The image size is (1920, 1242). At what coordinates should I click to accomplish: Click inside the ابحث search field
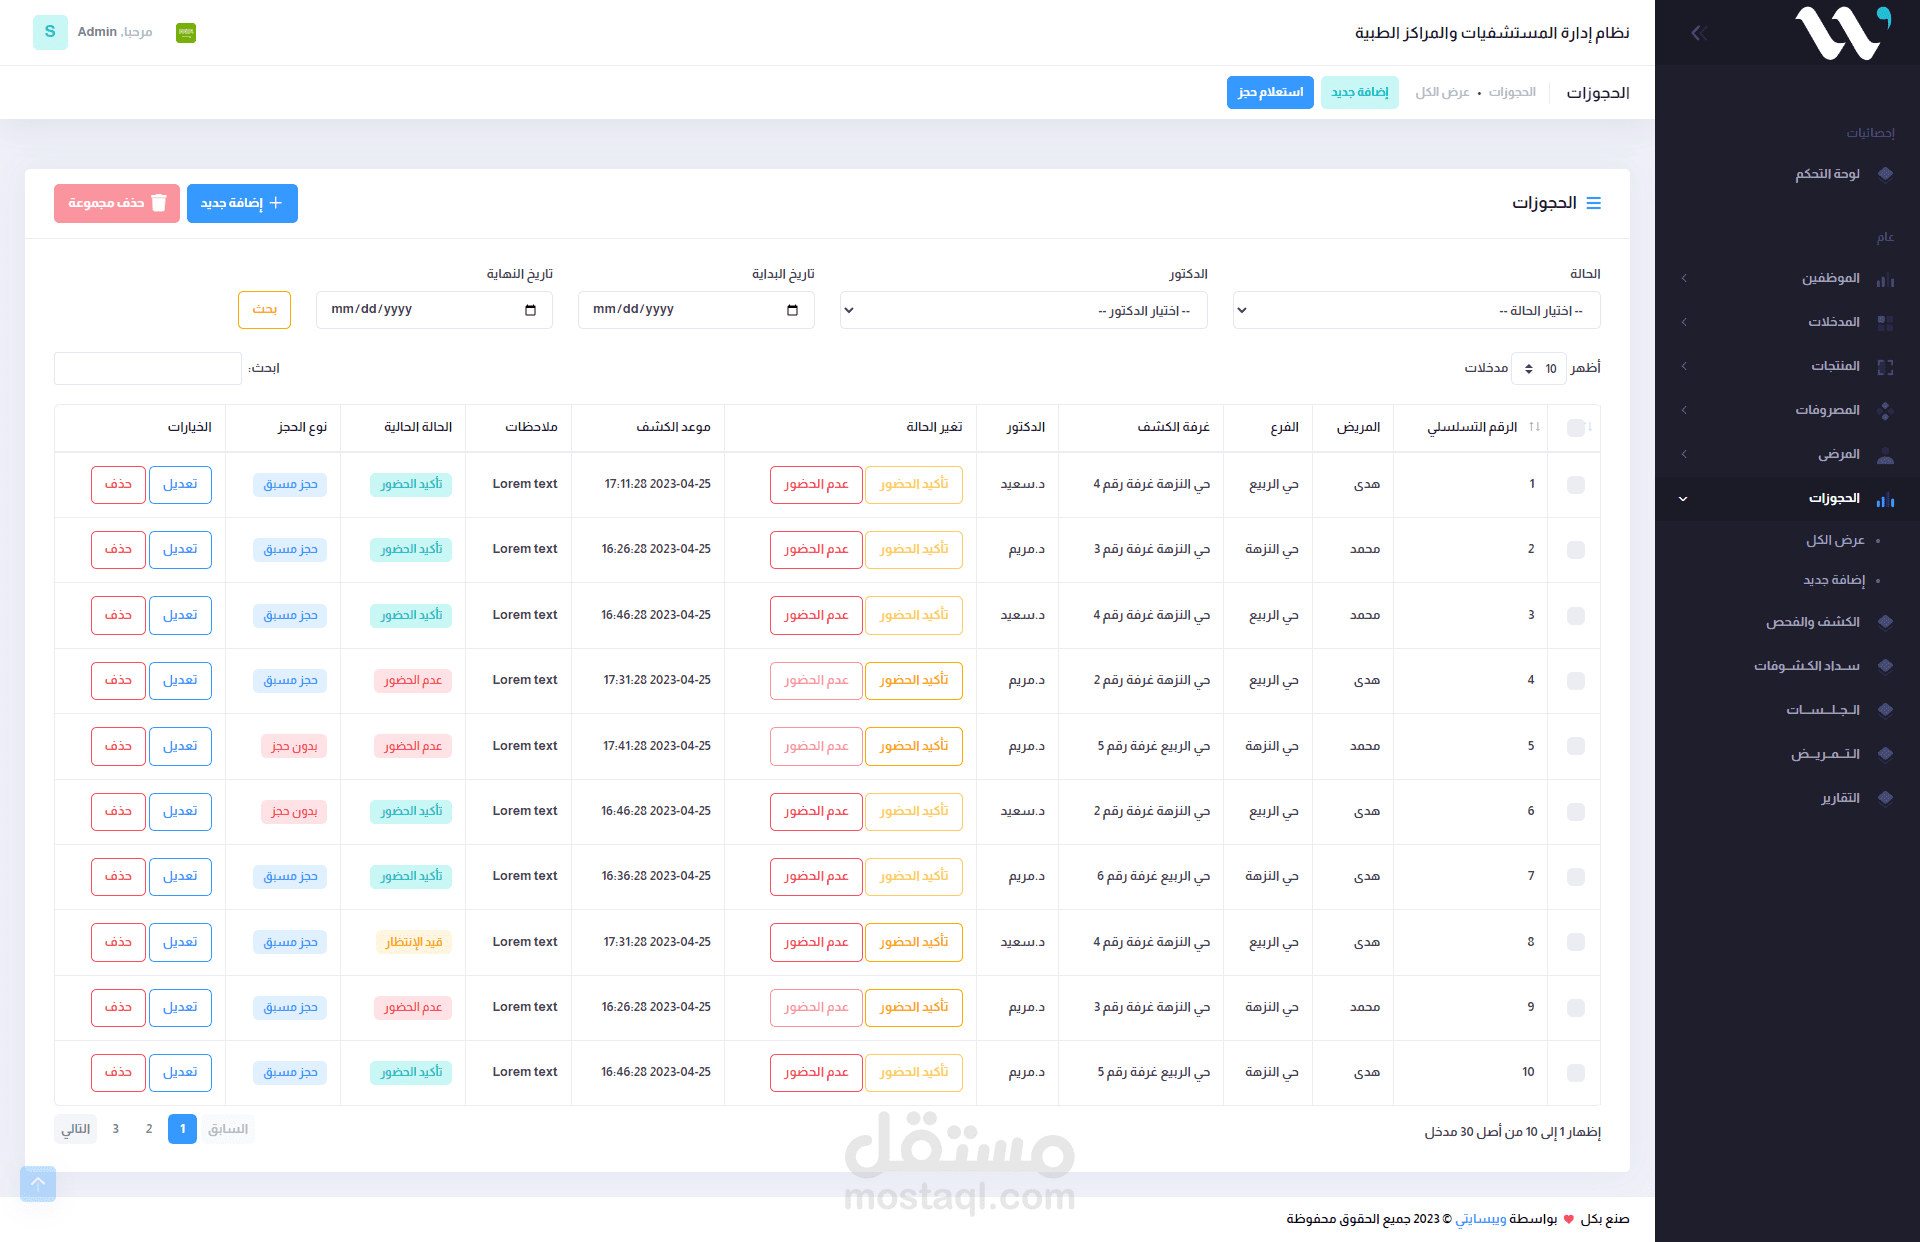click(x=147, y=368)
